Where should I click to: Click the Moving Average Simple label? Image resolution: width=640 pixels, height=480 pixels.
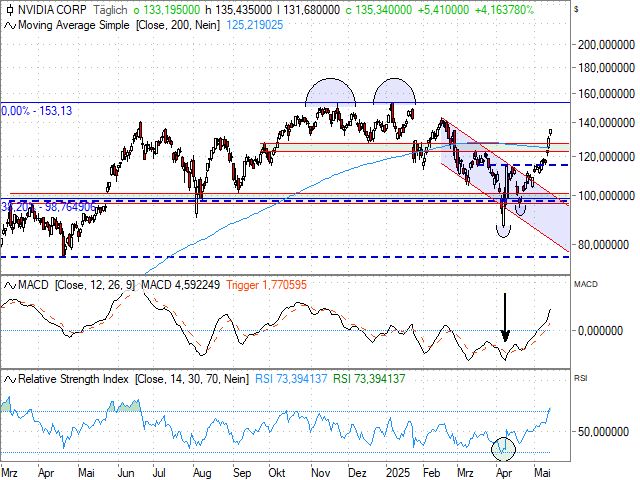[x=74, y=25]
